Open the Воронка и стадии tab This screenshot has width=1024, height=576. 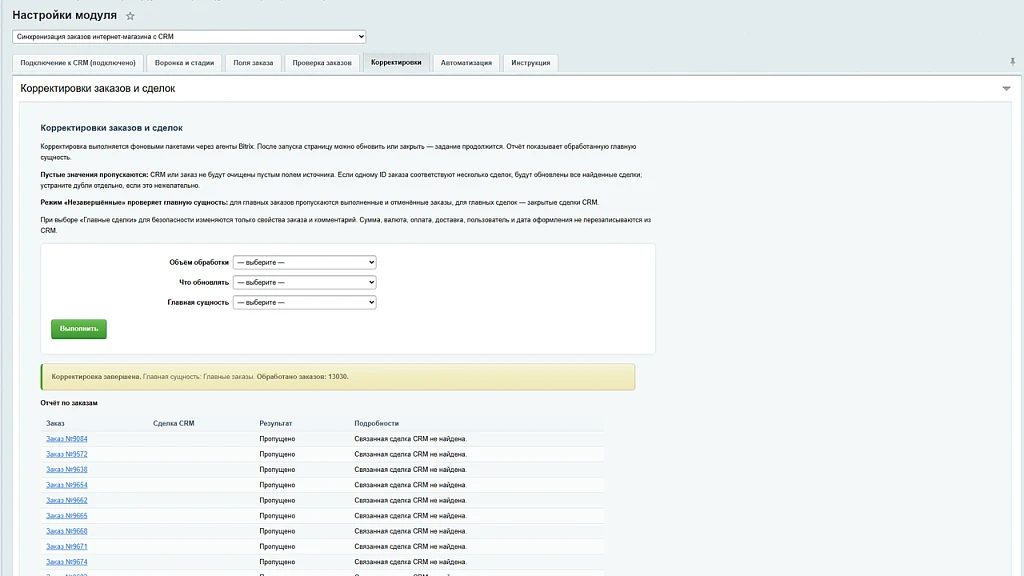coord(184,63)
